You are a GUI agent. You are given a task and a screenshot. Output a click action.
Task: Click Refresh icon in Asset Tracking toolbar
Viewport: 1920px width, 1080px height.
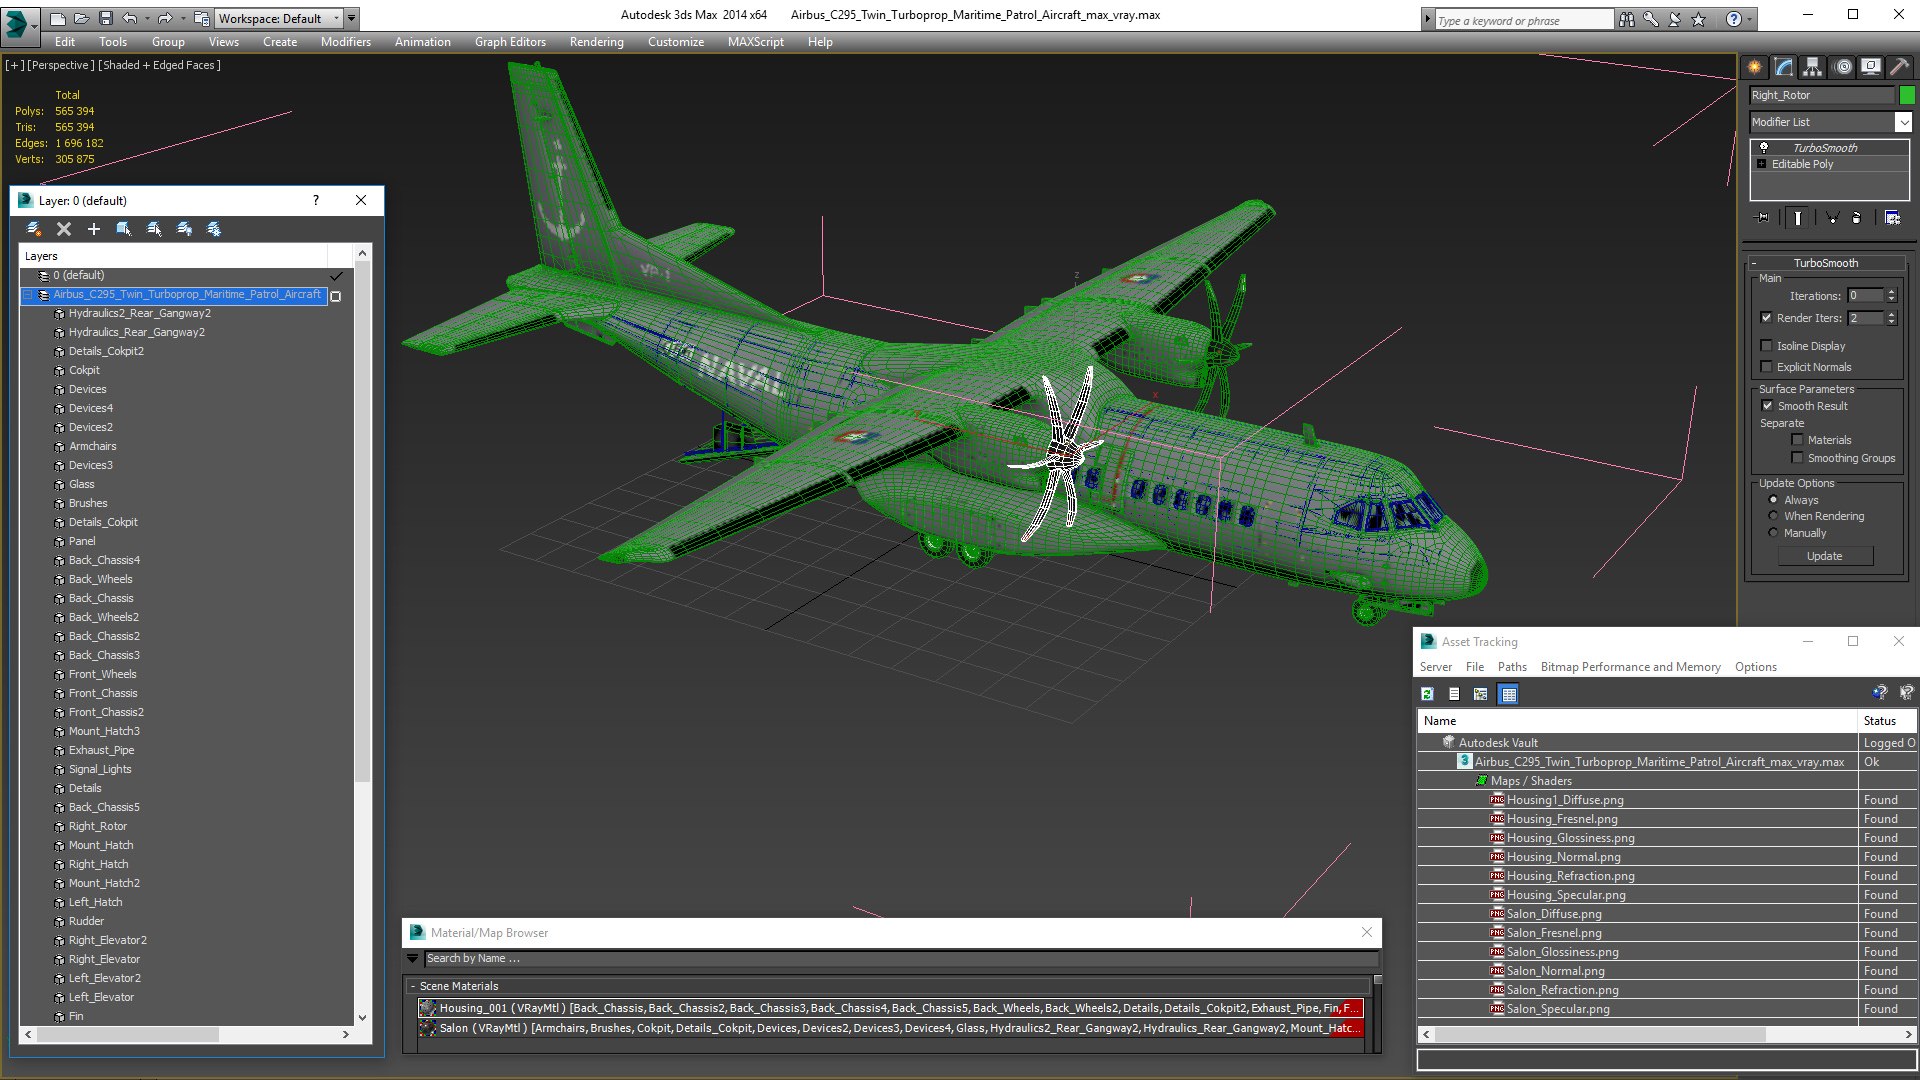[1428, 694]
